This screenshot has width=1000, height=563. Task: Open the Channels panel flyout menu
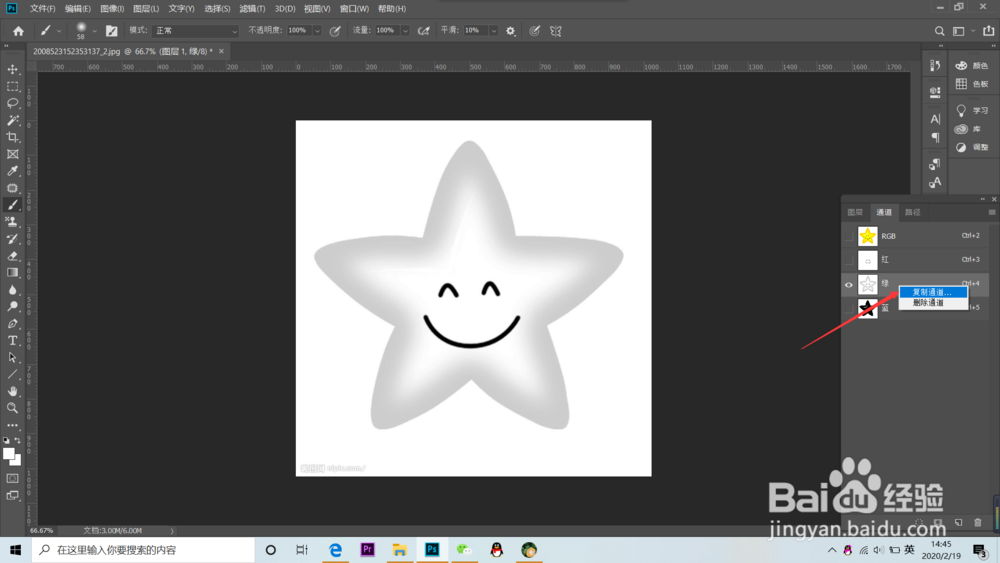[992, 212]
